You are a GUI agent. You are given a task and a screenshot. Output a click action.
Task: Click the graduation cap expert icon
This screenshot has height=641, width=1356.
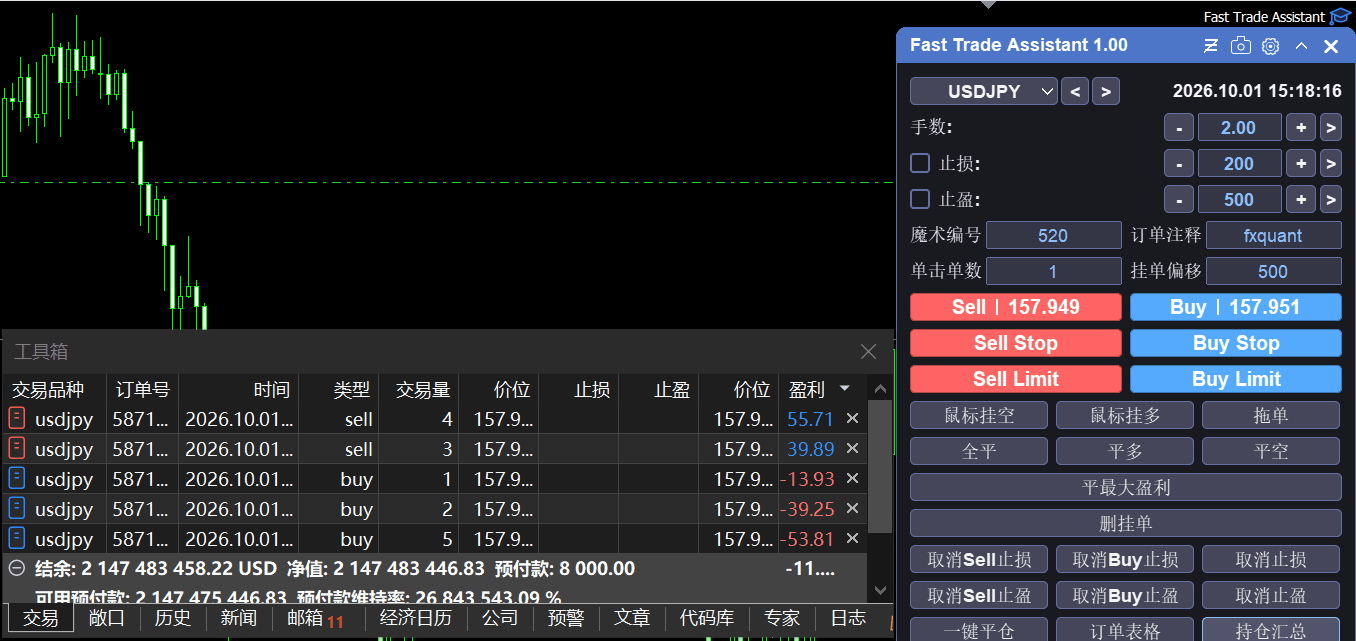pos(1340,17)
